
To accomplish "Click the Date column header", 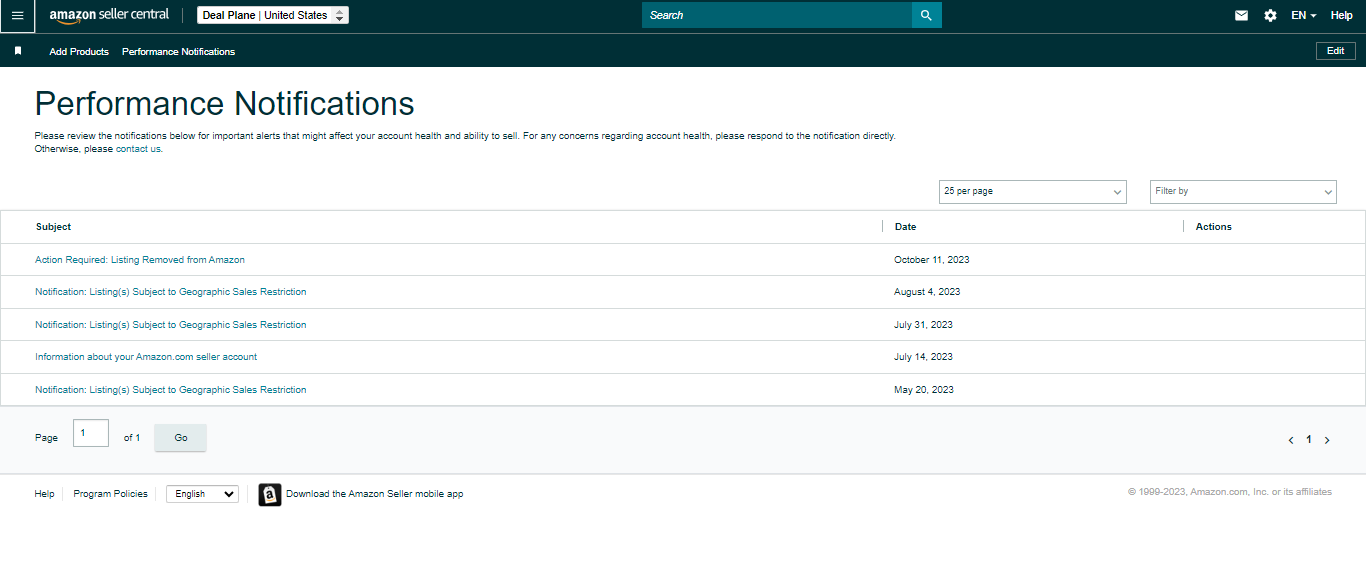I will 905,227.
